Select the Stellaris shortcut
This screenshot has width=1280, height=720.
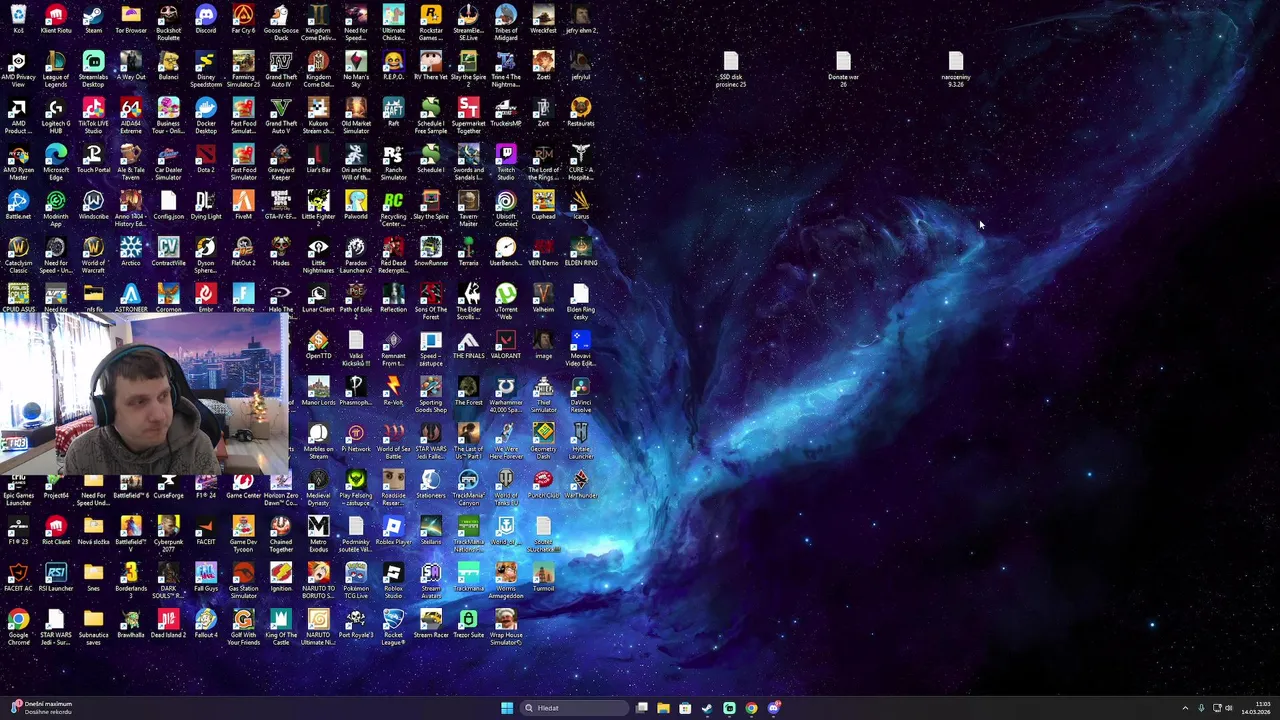[431, 531]
